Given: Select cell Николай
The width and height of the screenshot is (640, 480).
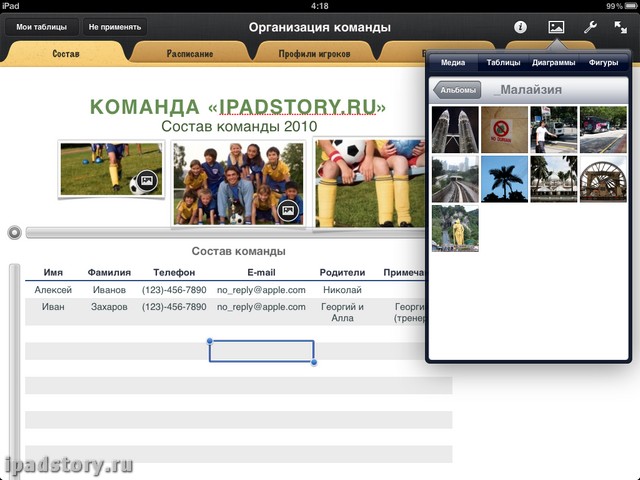Looking at the screenshot, I should pos(342,290).
